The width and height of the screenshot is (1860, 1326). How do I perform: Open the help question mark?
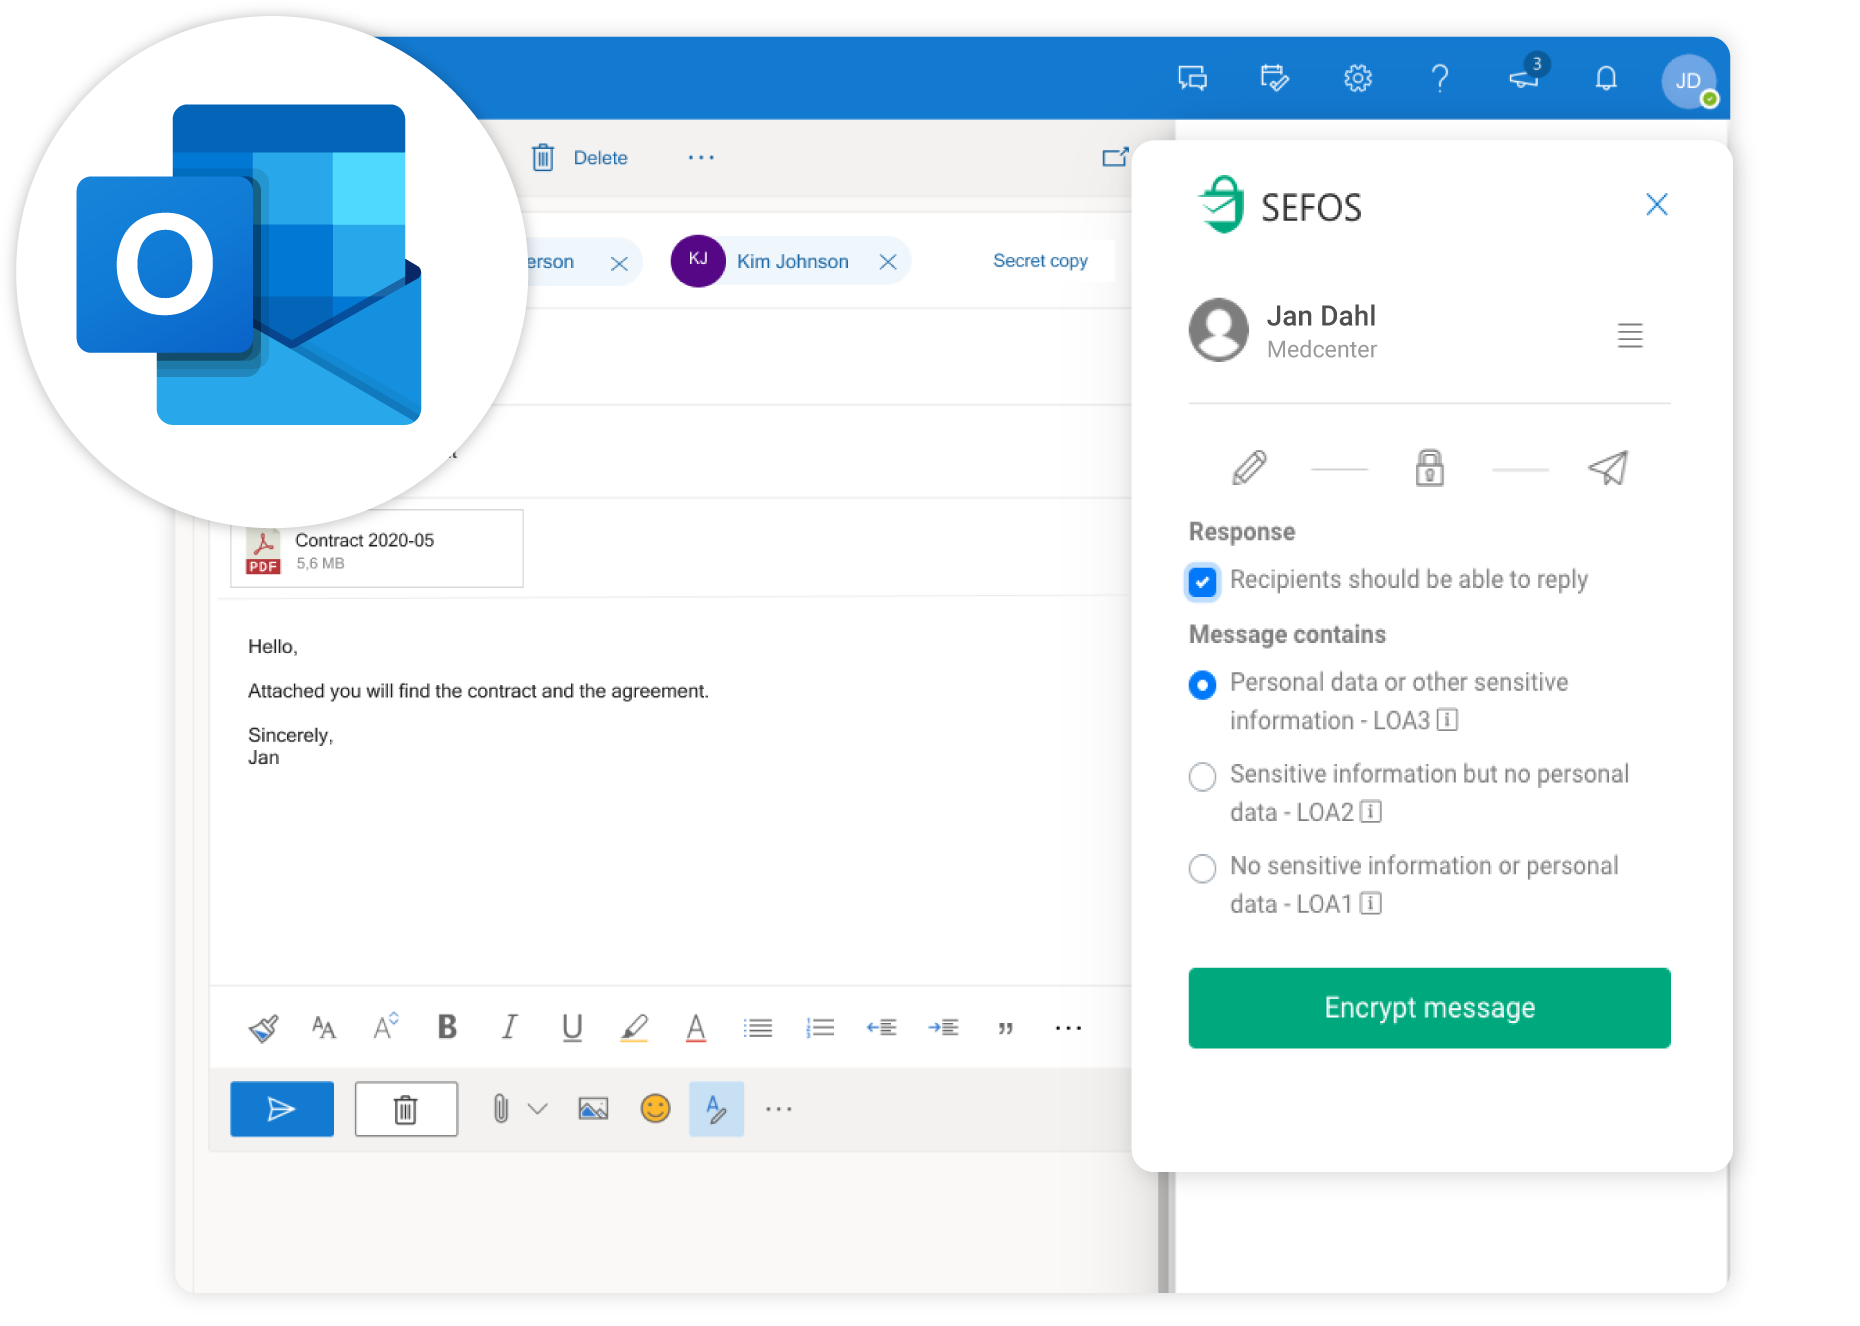coord(1440,78)
